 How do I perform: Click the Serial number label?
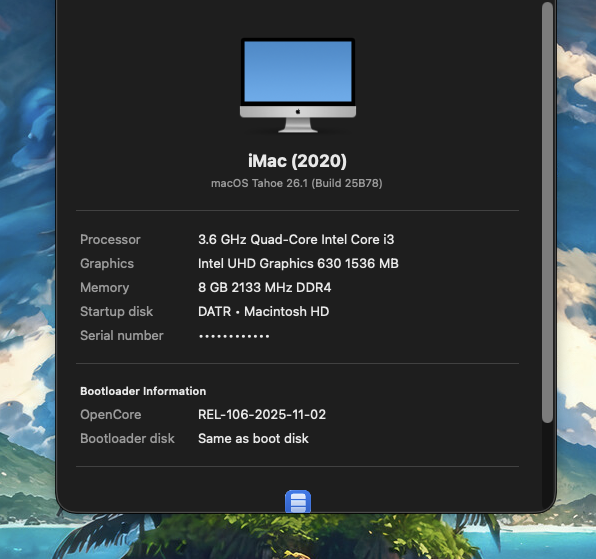point(122,335)
